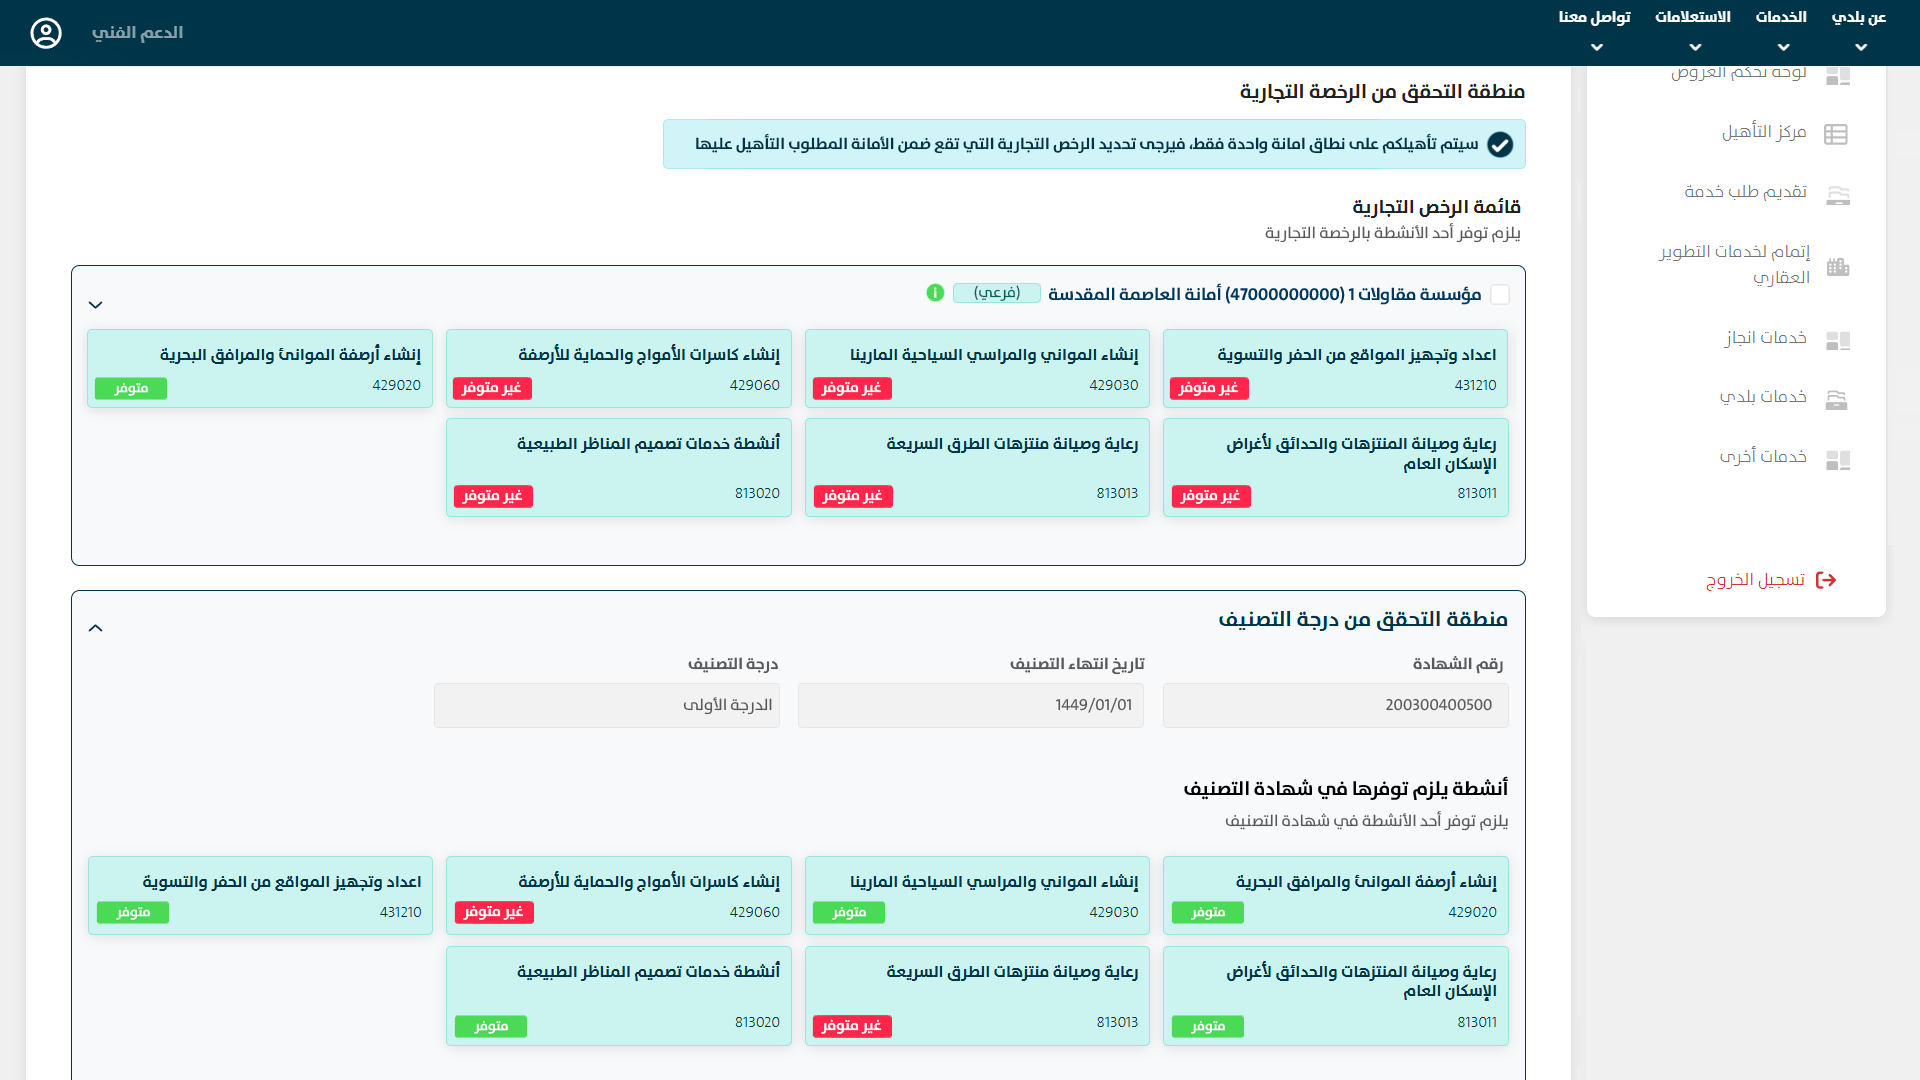The width and height of the screenshot is (1920, 1080).
Task: Click تسجيل الخروج logout link
Action: 1755,580
